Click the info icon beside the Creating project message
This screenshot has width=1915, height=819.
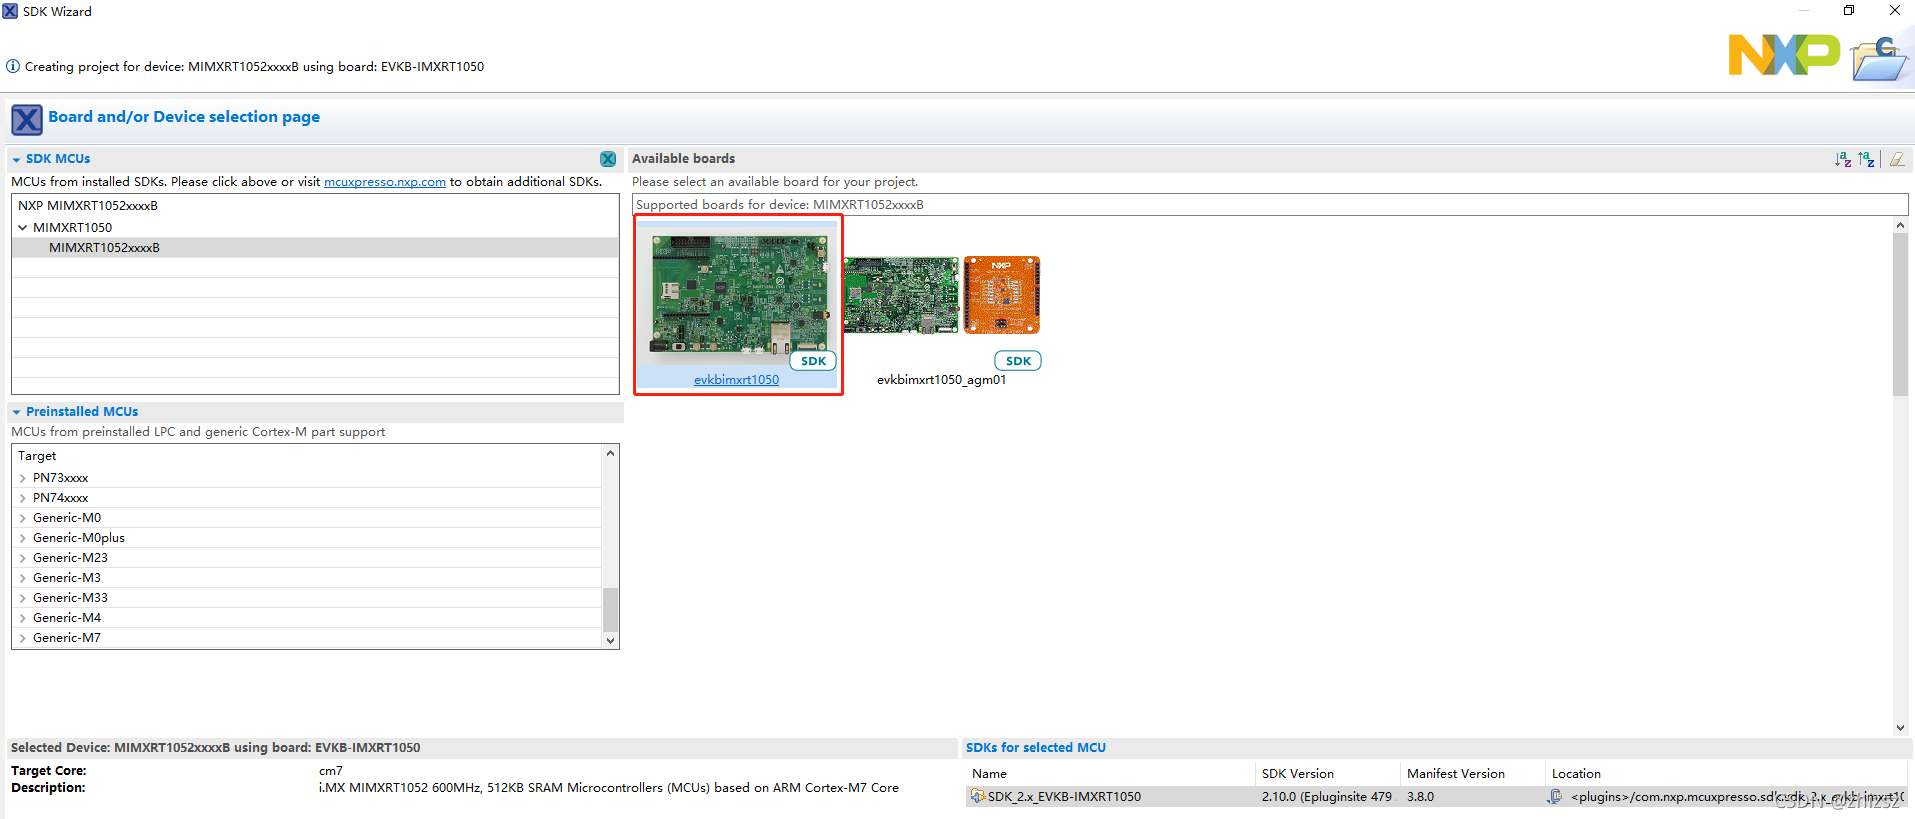13,67
